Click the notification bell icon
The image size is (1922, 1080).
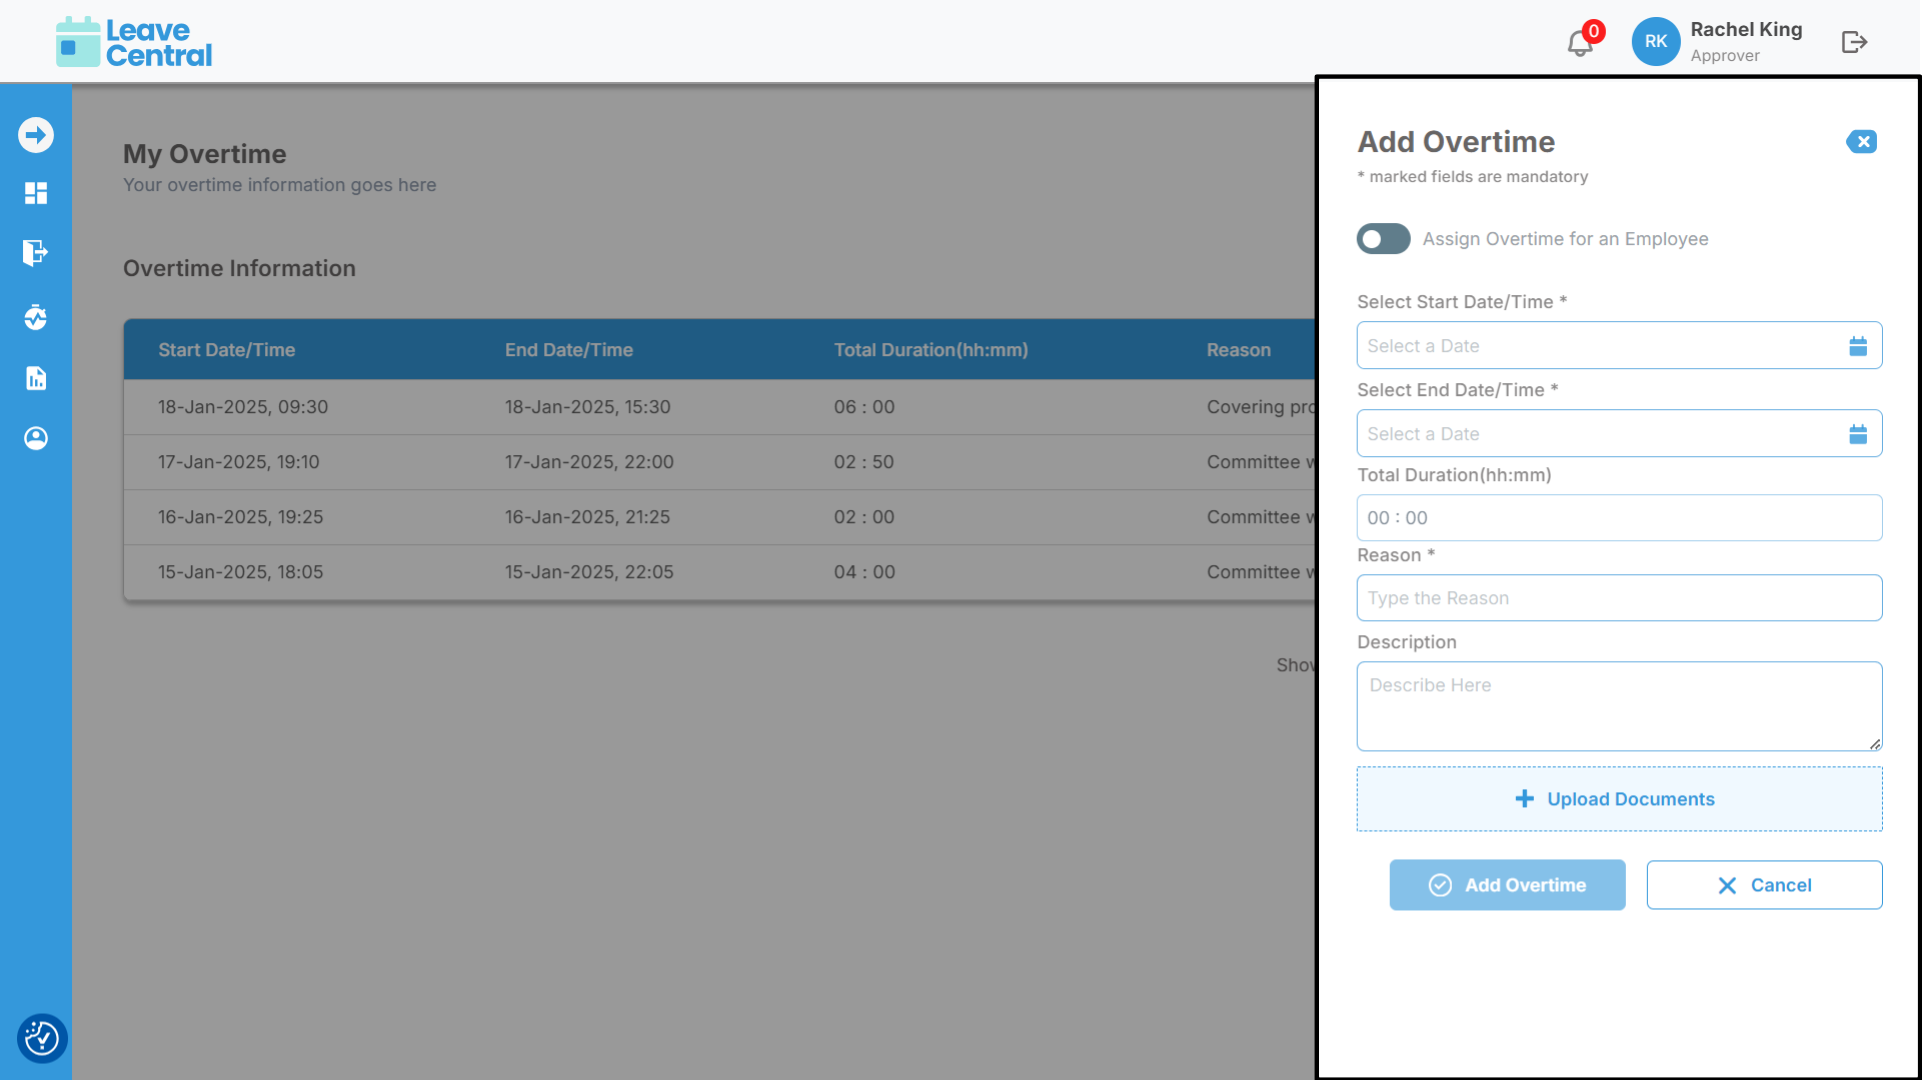[1580, 43]
